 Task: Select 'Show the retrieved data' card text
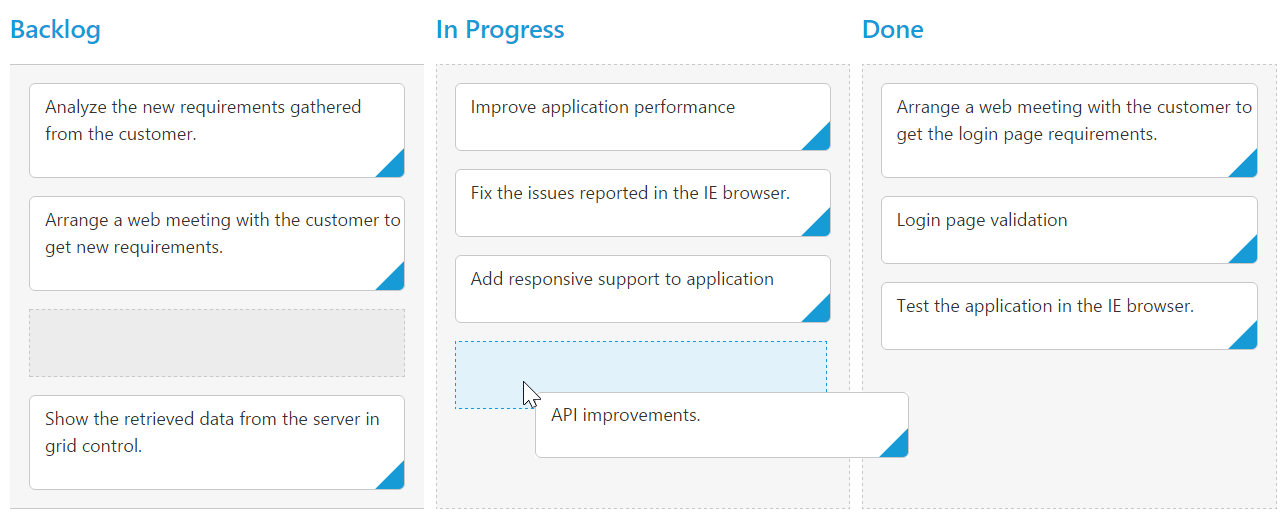[212, 432]
